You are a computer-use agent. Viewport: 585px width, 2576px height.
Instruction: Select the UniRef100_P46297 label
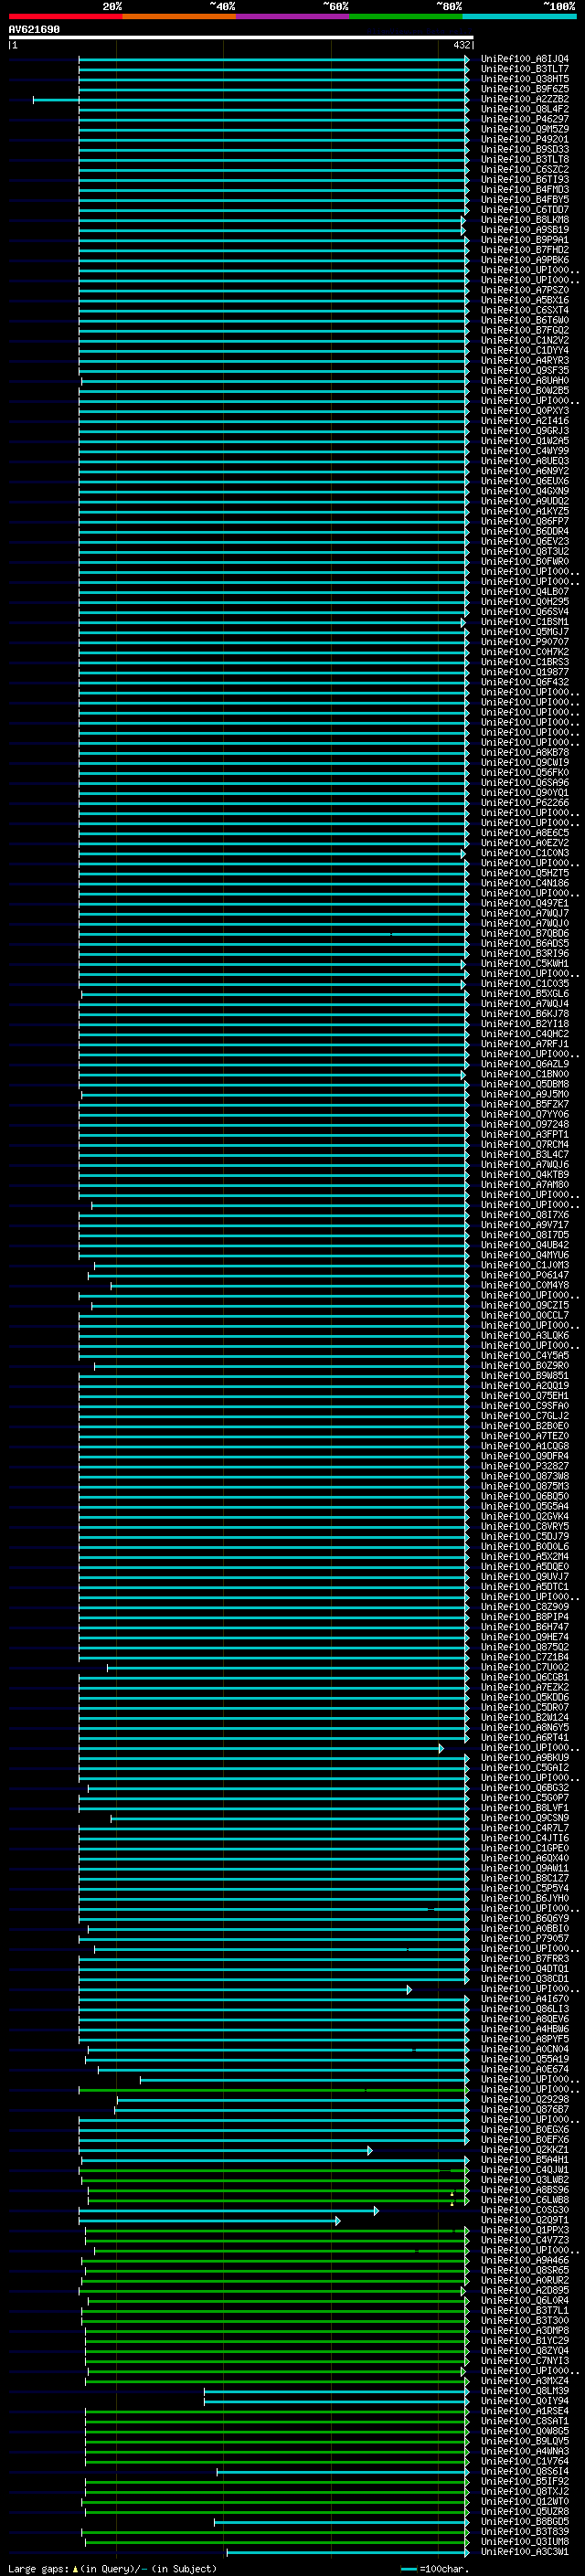click(x=525, y=119)
